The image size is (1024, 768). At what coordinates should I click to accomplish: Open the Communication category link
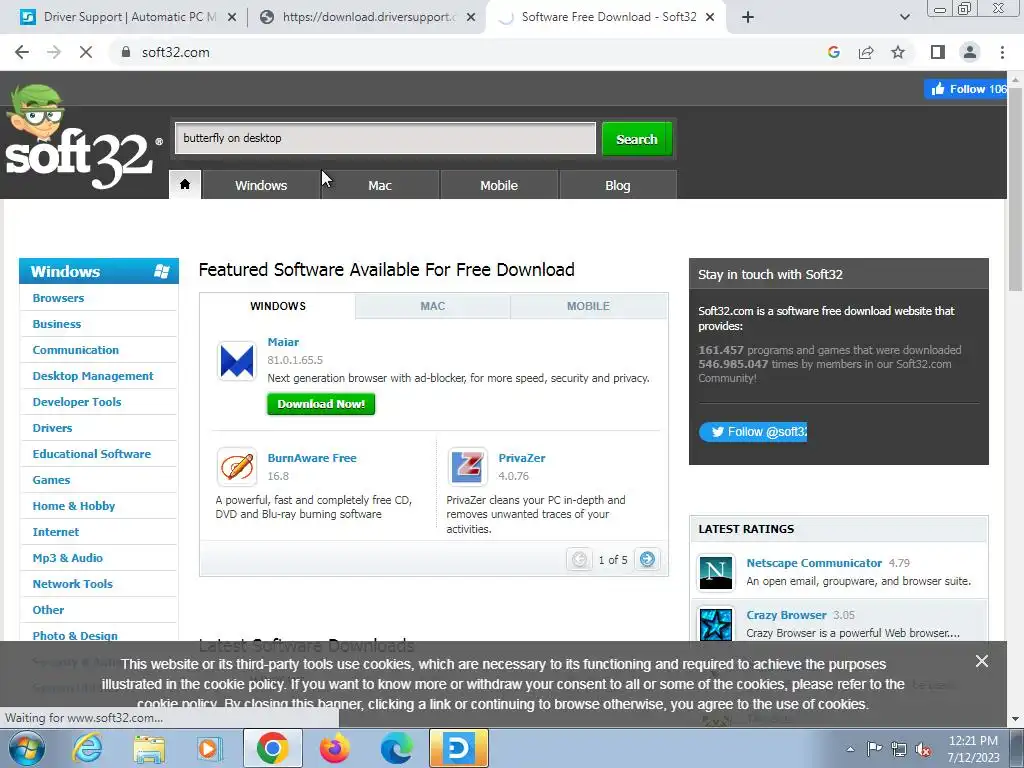(76, 350)
